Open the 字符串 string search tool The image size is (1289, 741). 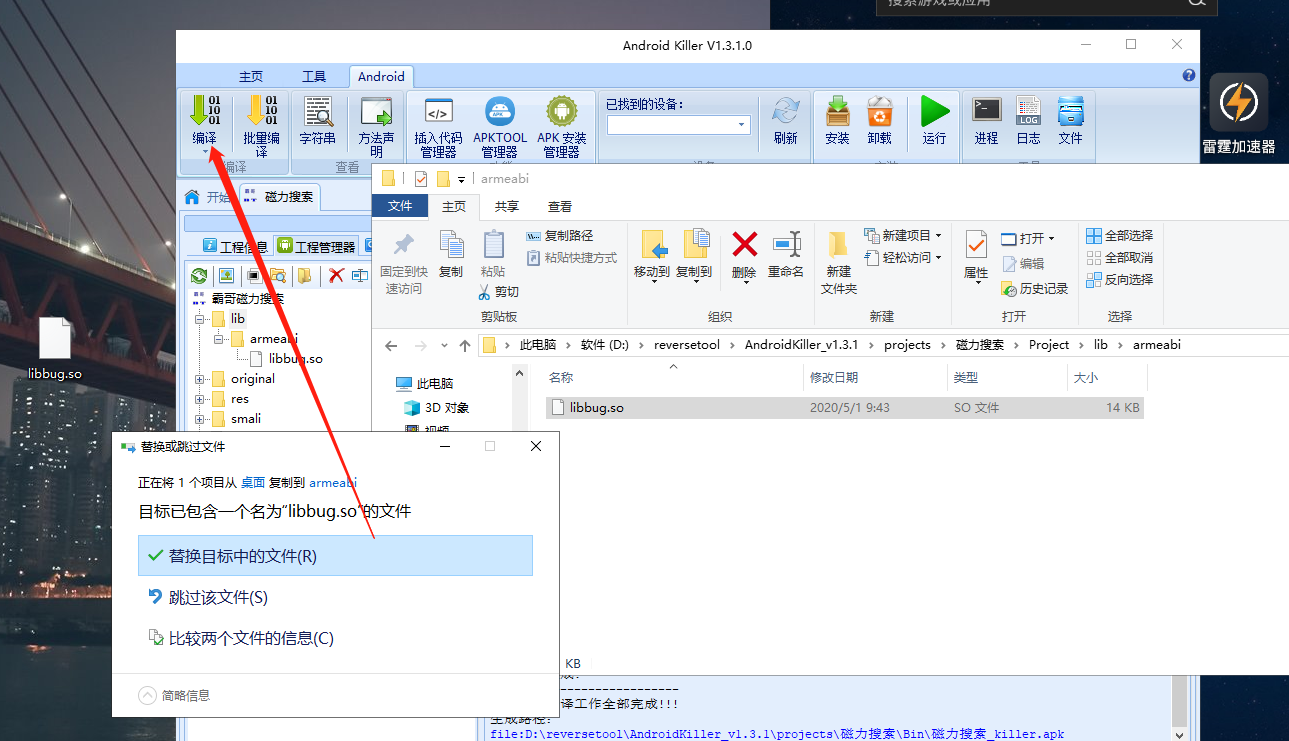tap(318, 111)
